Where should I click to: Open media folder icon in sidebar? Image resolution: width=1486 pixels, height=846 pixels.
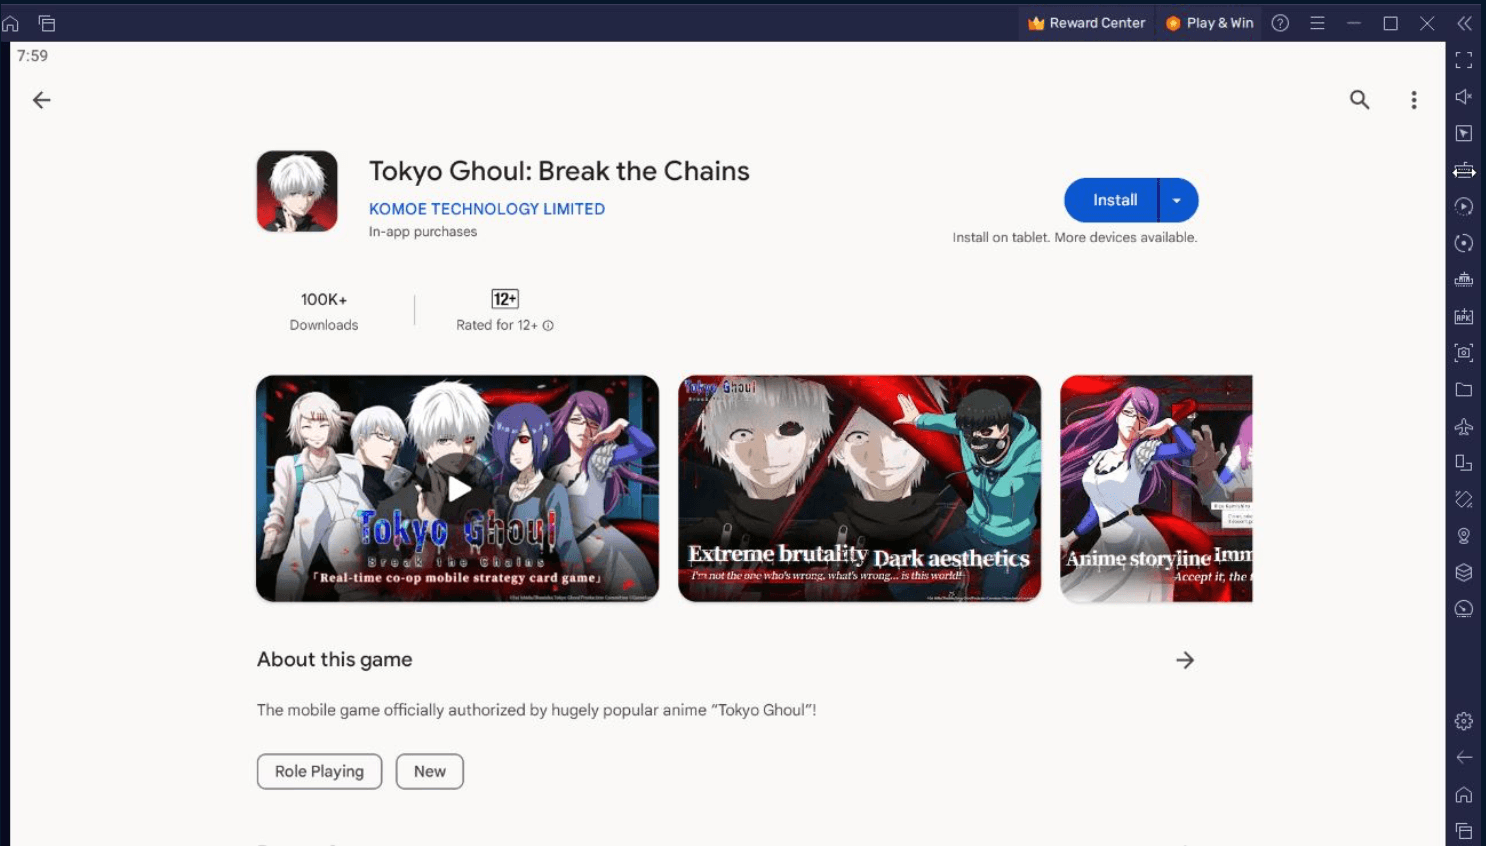(x=1464, y=390)
